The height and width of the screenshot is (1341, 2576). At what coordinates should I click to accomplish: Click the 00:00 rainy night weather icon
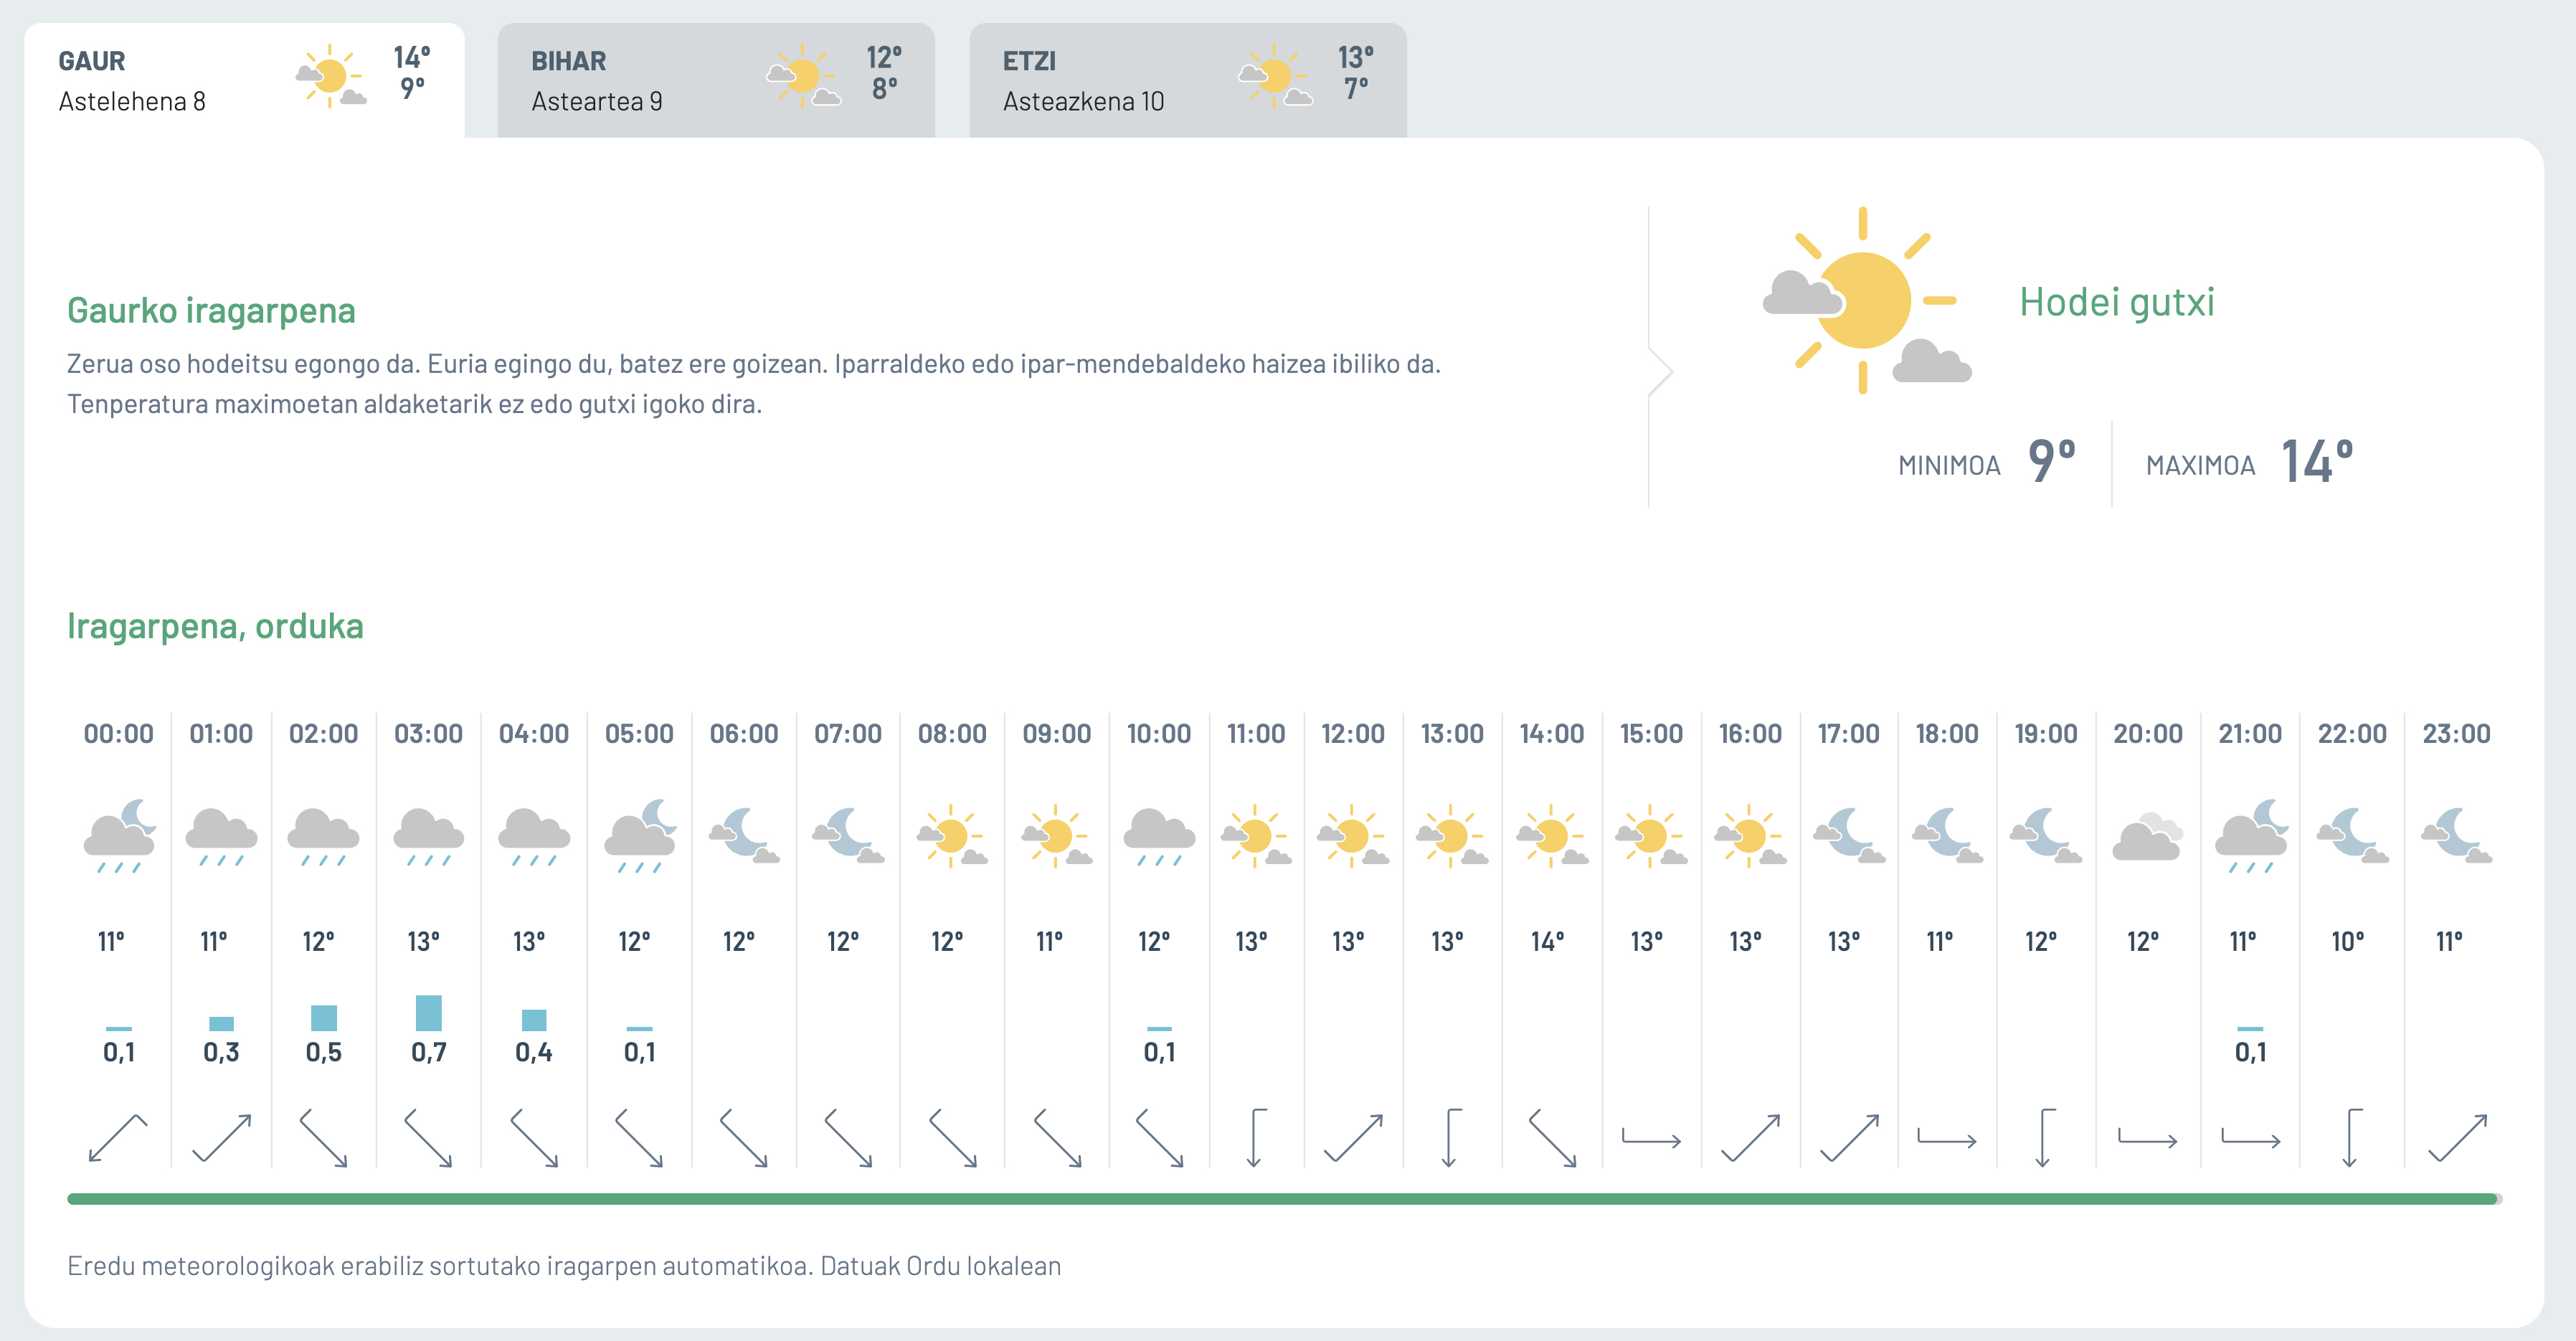(x=120, y=836)
